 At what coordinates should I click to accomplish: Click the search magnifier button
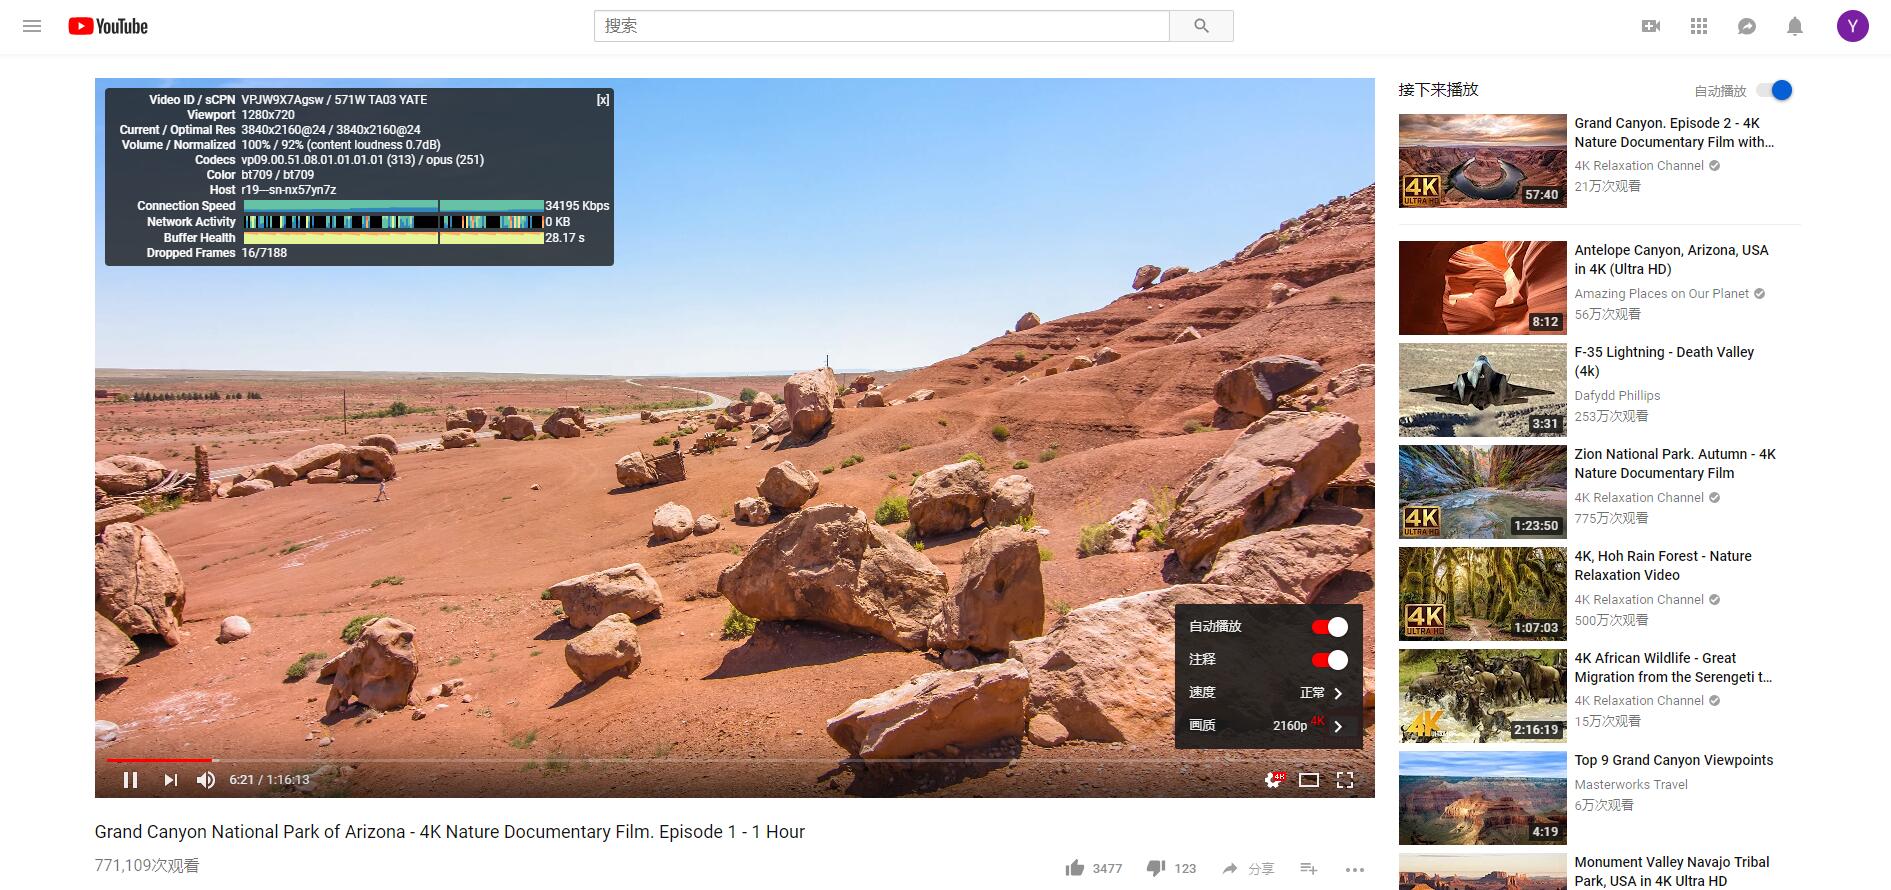pos(1201,26)
